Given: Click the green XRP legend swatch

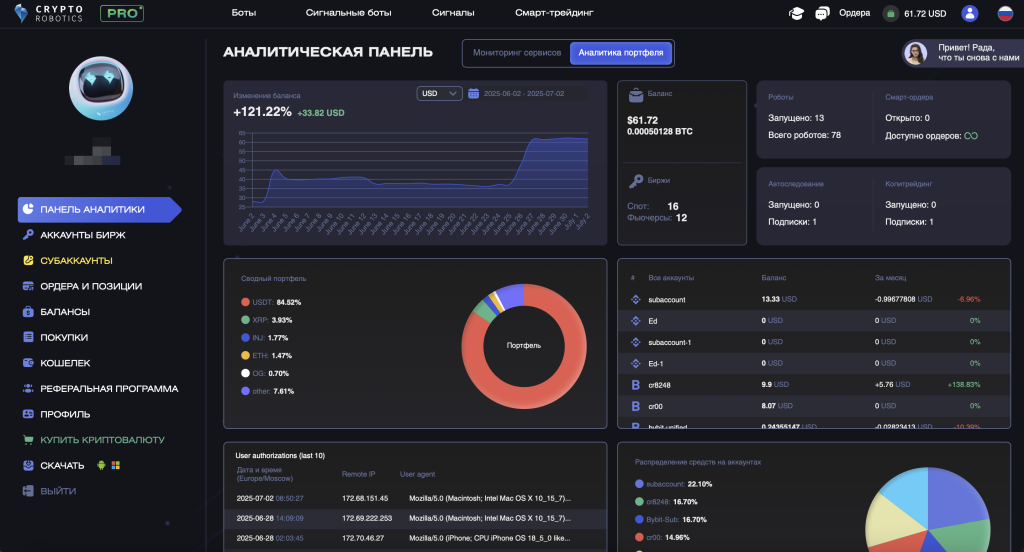Looking at the screenshot, I should (x=246, y=319).
